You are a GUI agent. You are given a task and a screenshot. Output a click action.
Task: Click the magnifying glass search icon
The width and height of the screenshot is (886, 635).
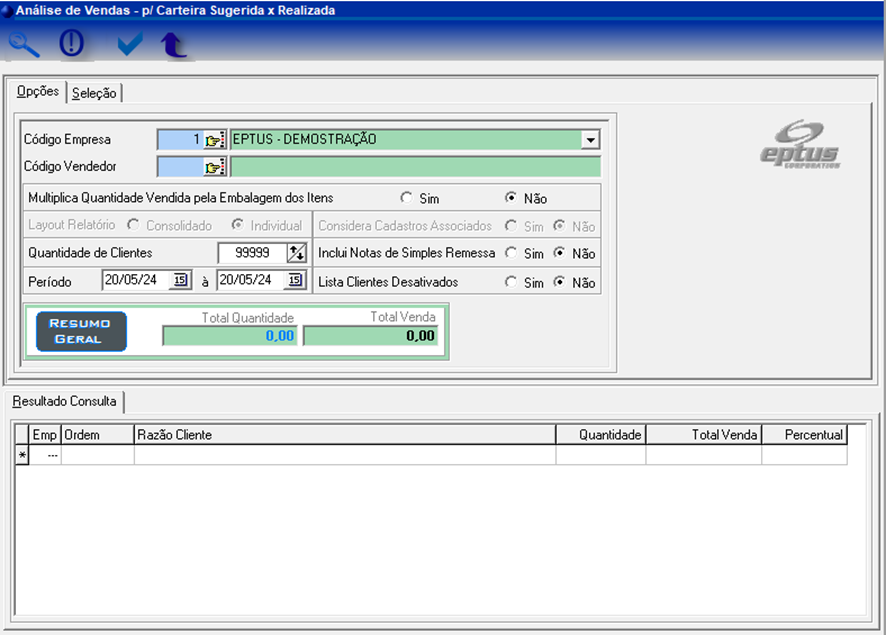click(x=25, y=44)
